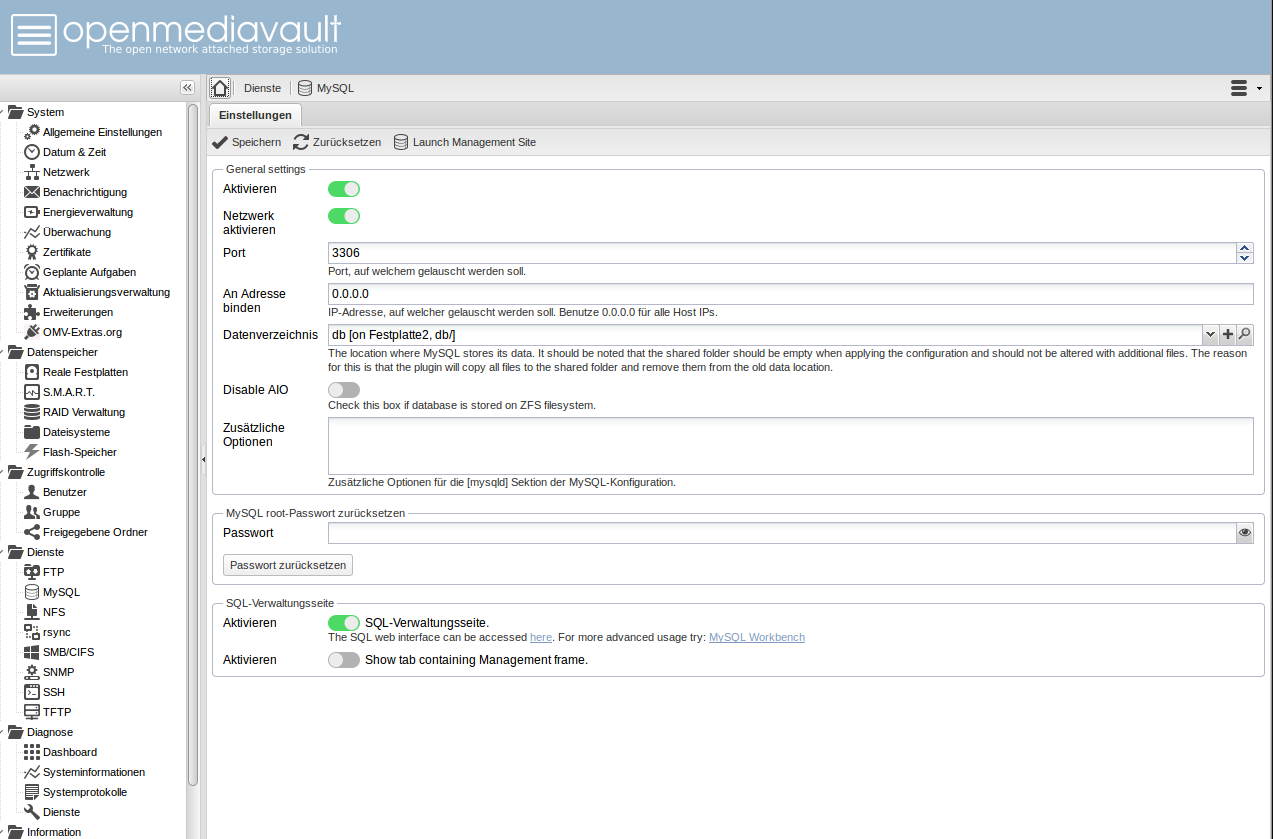Image resolution: width=1273 pixels, height=839 pixels.
Task: Select the FTP service icon
Action: (x=32, y=572)
